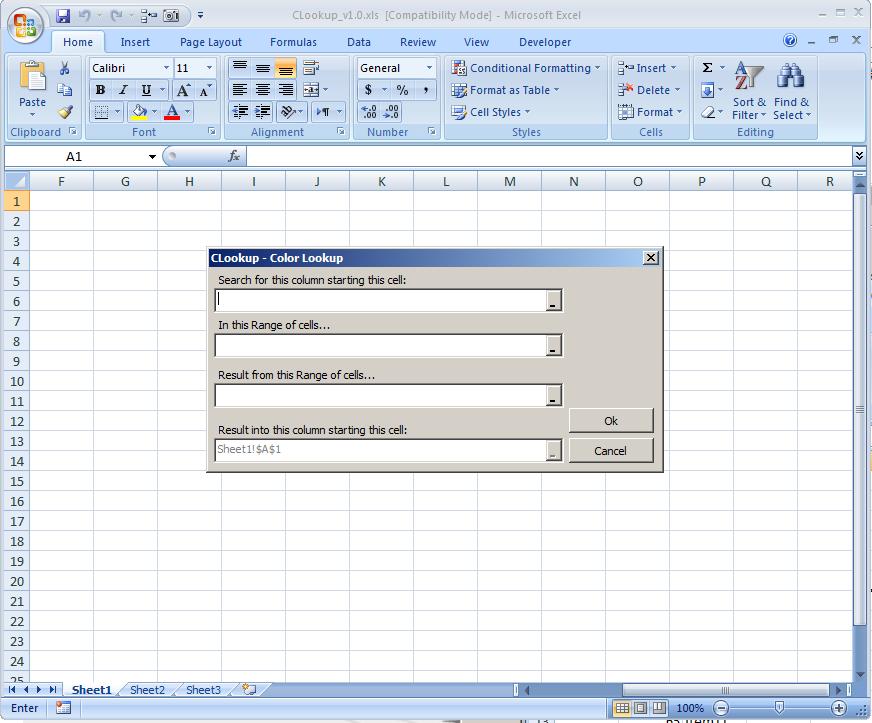Shrink font size with smaller A
Image resolution: width=872 pixels, height=723 pixels.
[x=205, y=90]
